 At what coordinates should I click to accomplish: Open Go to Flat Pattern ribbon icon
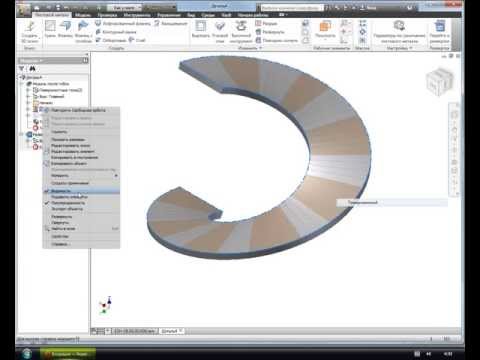click(439, 32)
